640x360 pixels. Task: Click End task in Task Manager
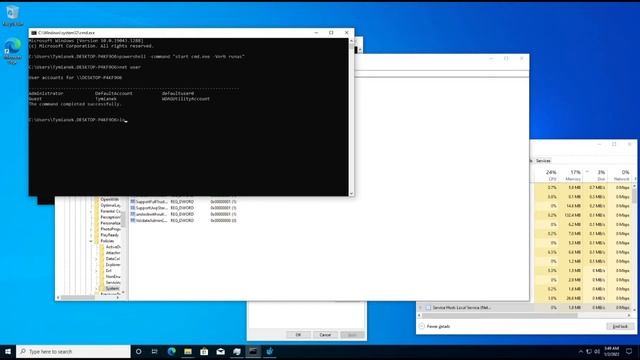tap(620, 326)
